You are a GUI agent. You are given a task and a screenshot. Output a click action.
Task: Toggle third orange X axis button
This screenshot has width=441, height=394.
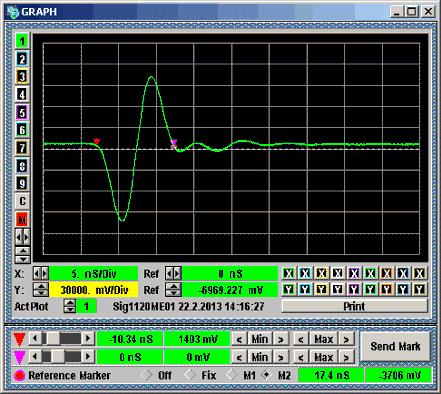click(321, 274)
